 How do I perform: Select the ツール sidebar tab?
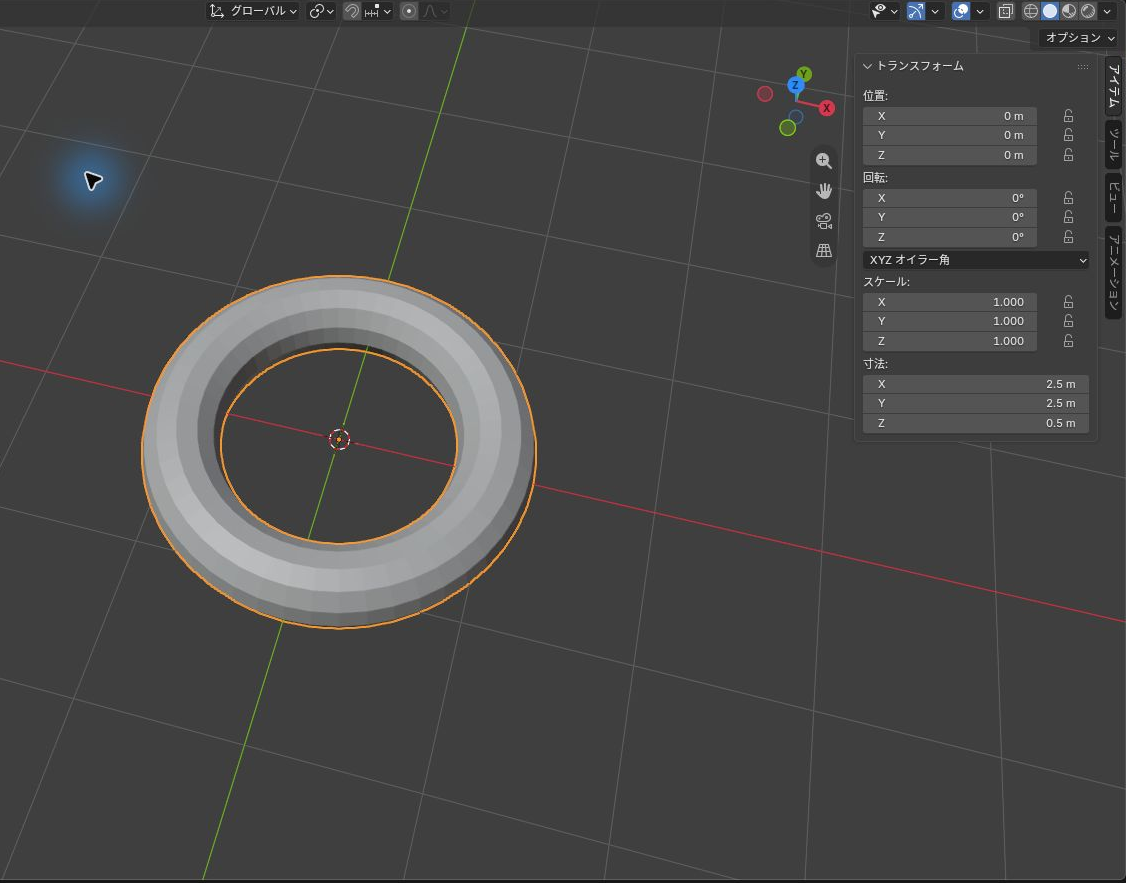(1113, 144)
